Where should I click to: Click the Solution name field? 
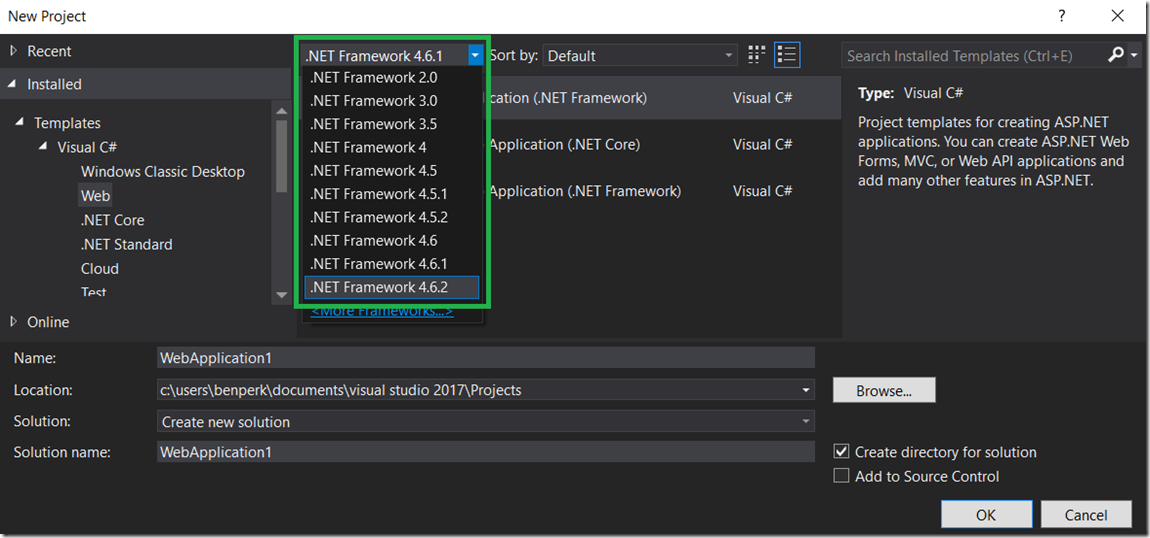486,452
